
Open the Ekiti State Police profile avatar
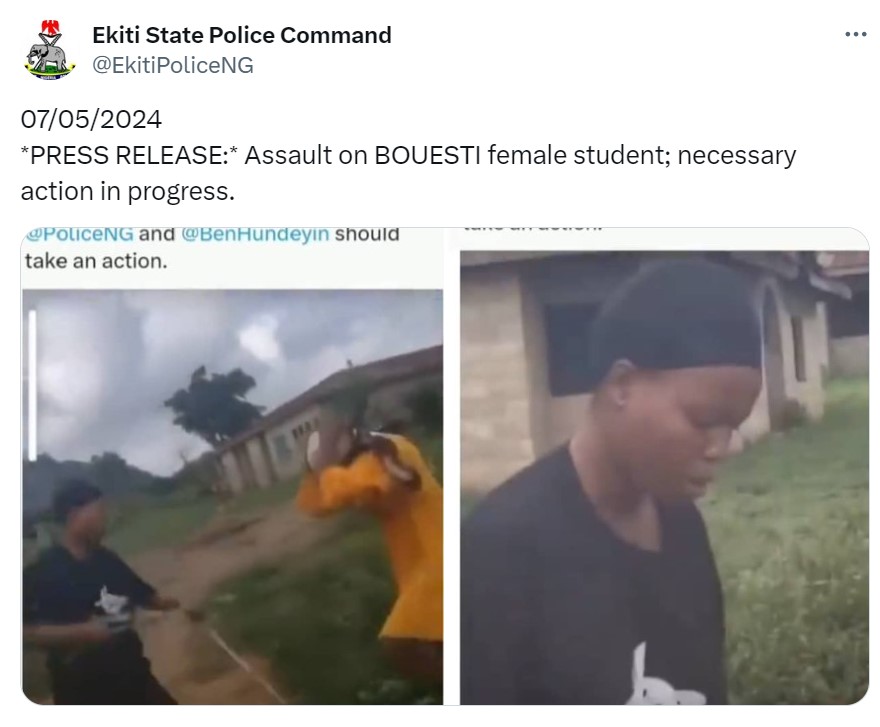[x=49, y=50]
